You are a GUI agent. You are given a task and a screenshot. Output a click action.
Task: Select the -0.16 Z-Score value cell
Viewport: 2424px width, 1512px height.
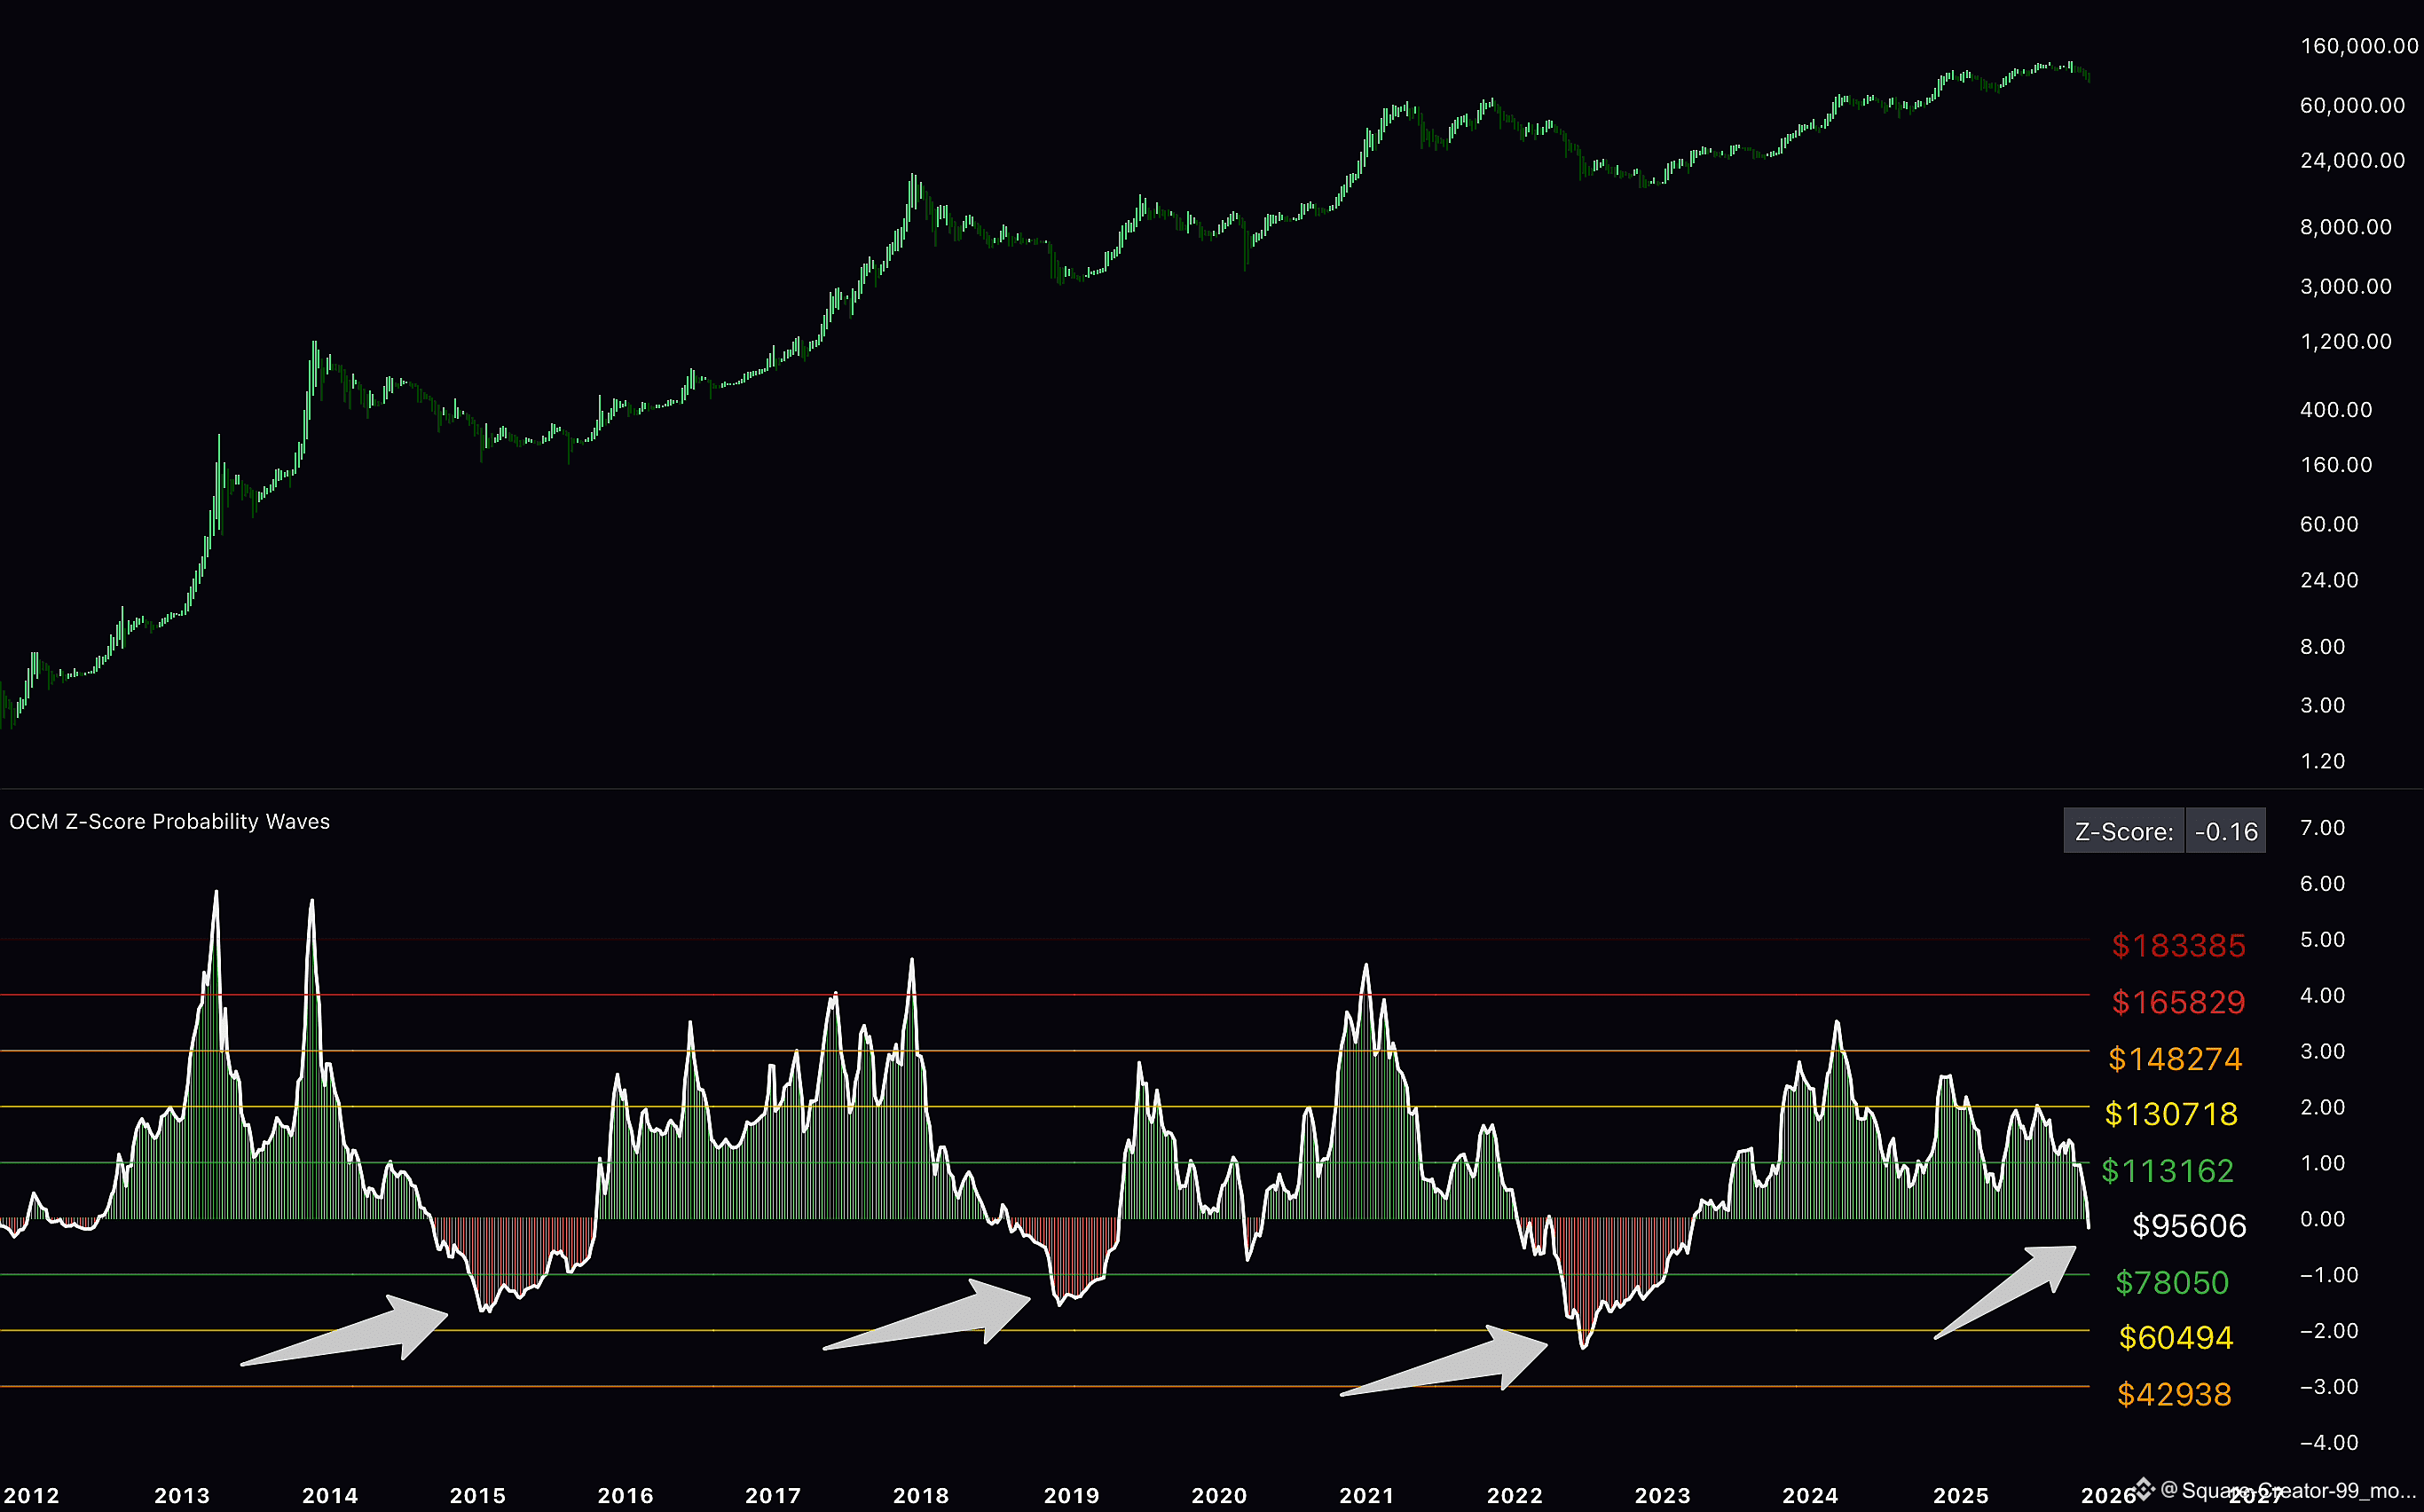pyautogui.click(x=2225, y=831)
